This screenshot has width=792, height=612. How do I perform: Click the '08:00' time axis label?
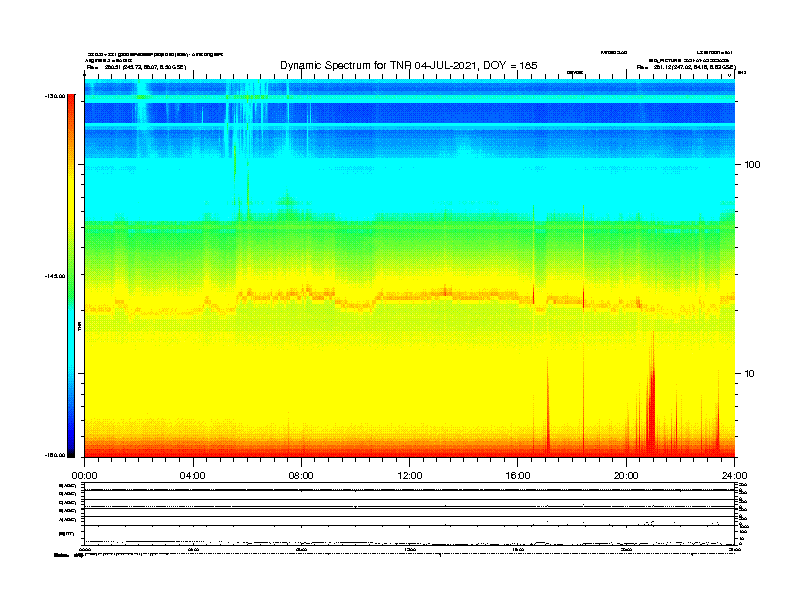pyautogui.click(x=301, y=476)
